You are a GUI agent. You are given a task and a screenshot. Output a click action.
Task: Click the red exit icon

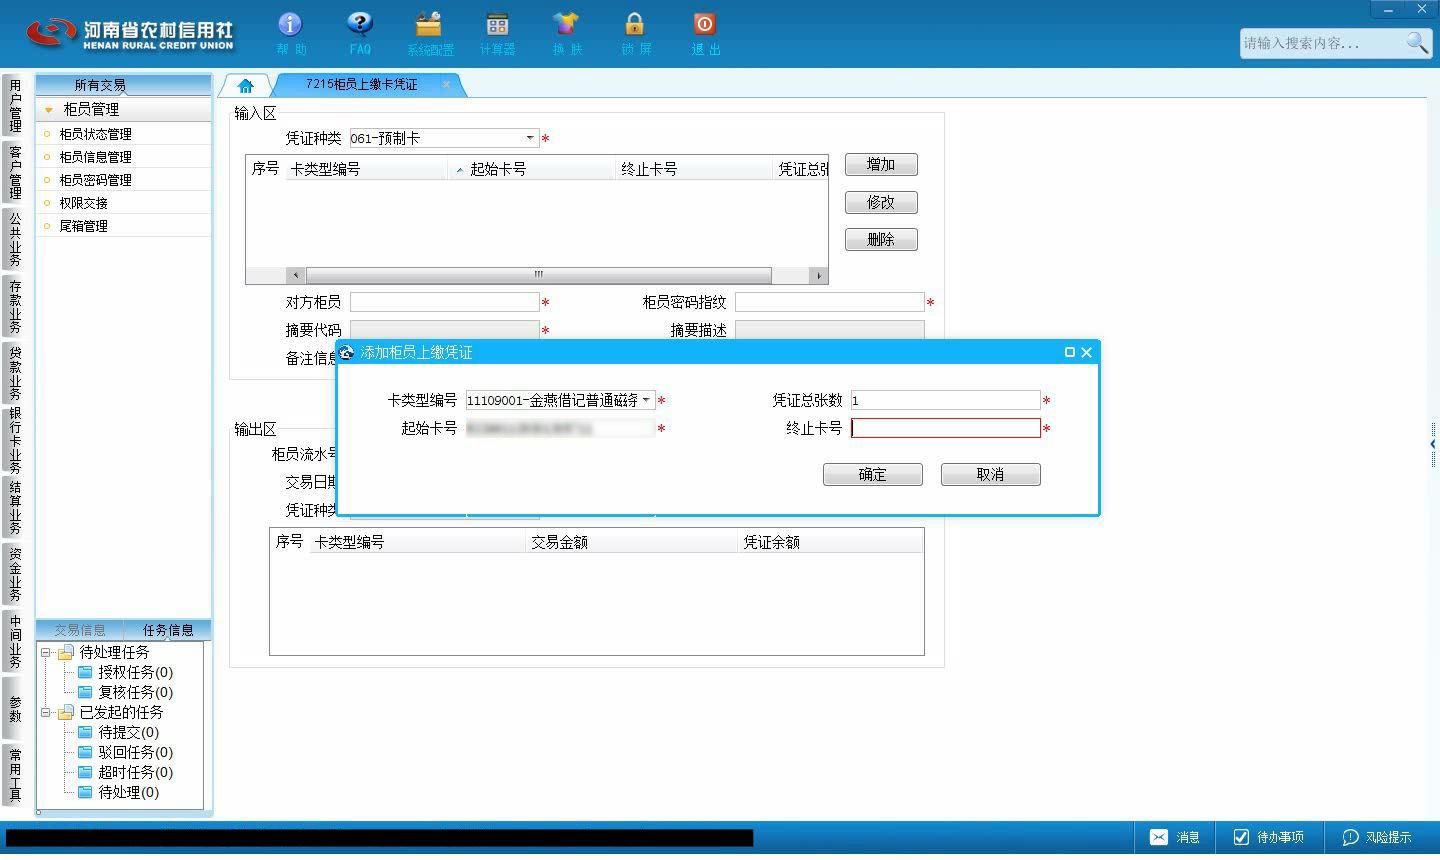pyautogui.click(x=704, y=33)
